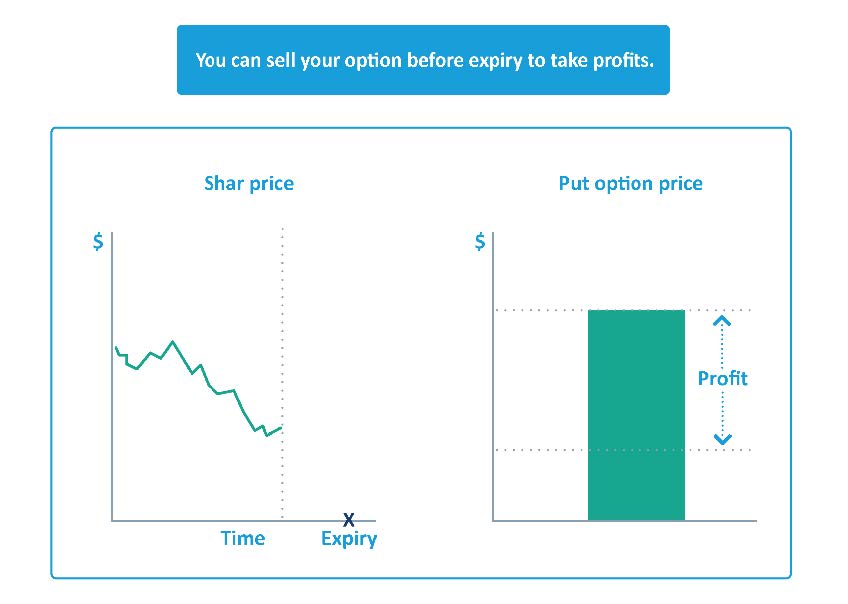The height and width of the screenshot is (604, 848).
Task: Click the upward arrowhead above Profit
Action: [723, 320]
